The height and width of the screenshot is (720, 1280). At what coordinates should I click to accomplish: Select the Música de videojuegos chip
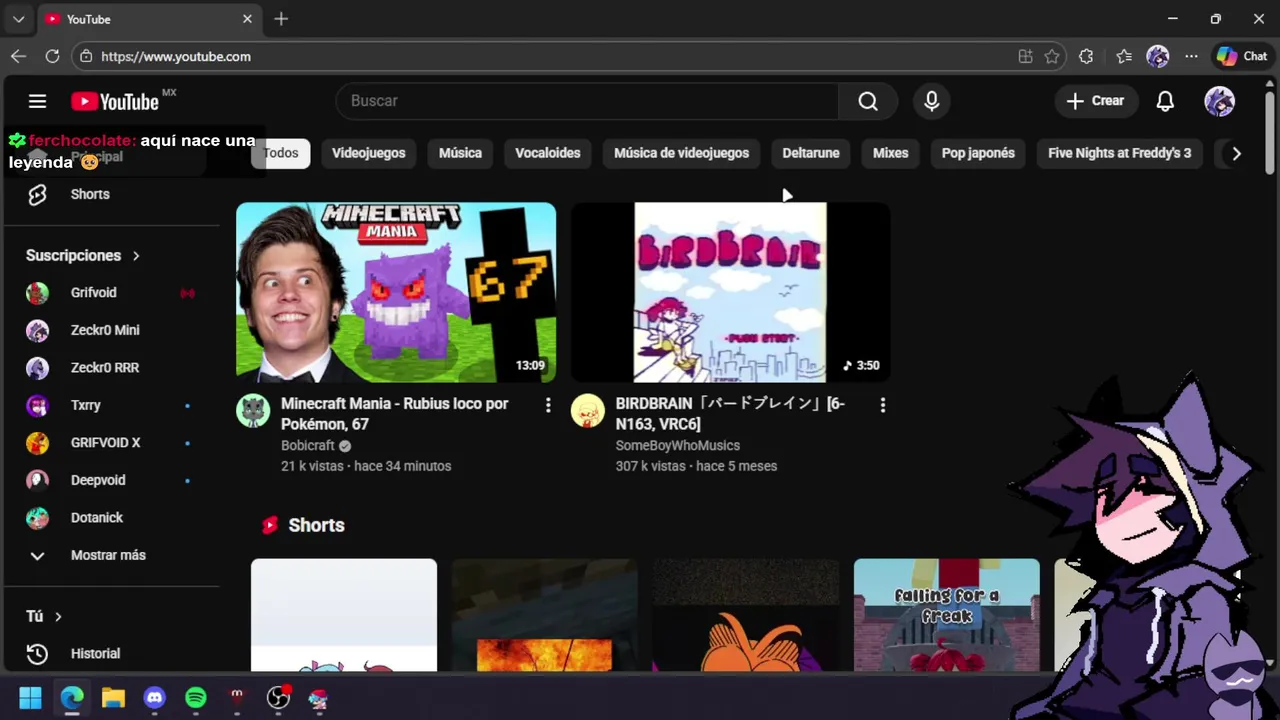click(681, 153)
